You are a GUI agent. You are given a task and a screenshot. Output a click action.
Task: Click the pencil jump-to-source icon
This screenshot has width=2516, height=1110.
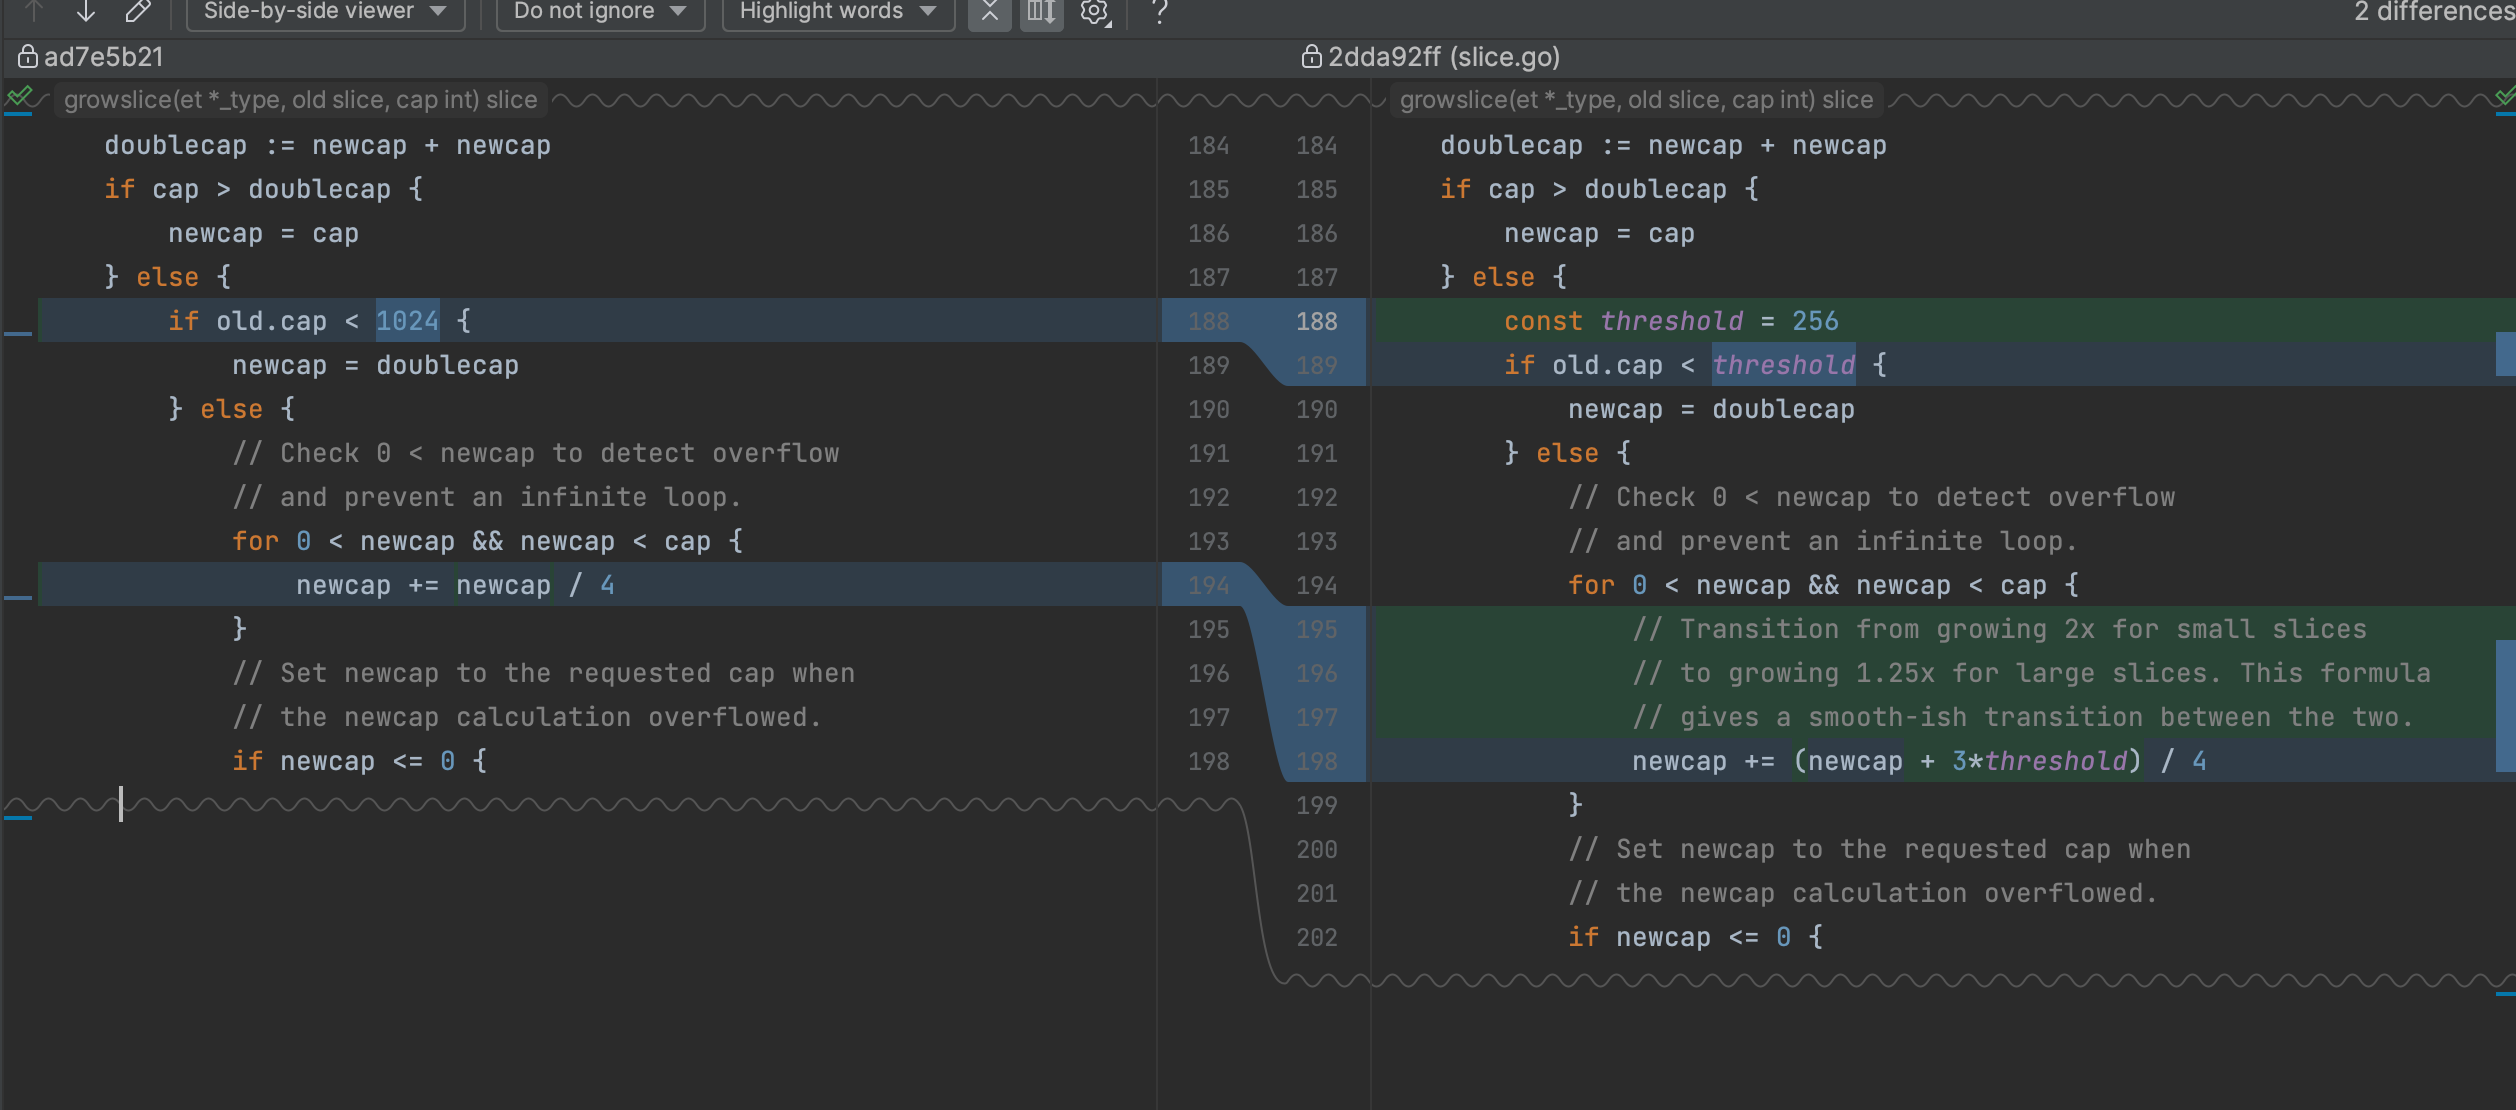138,11
